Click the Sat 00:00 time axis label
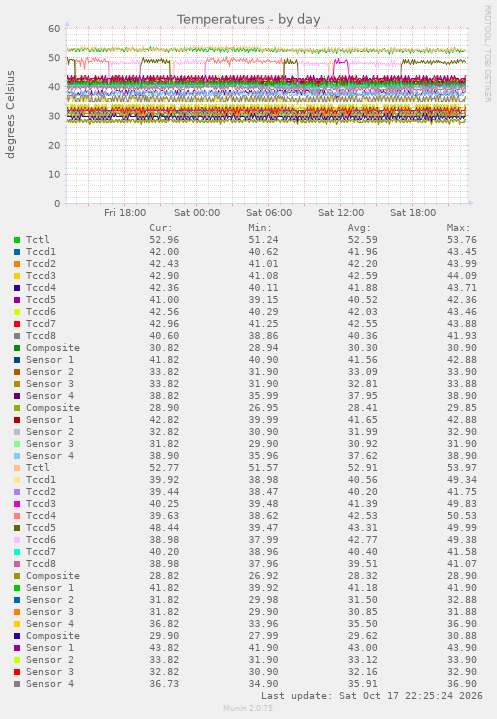The image size is (497, 719). tap(197, 213)
